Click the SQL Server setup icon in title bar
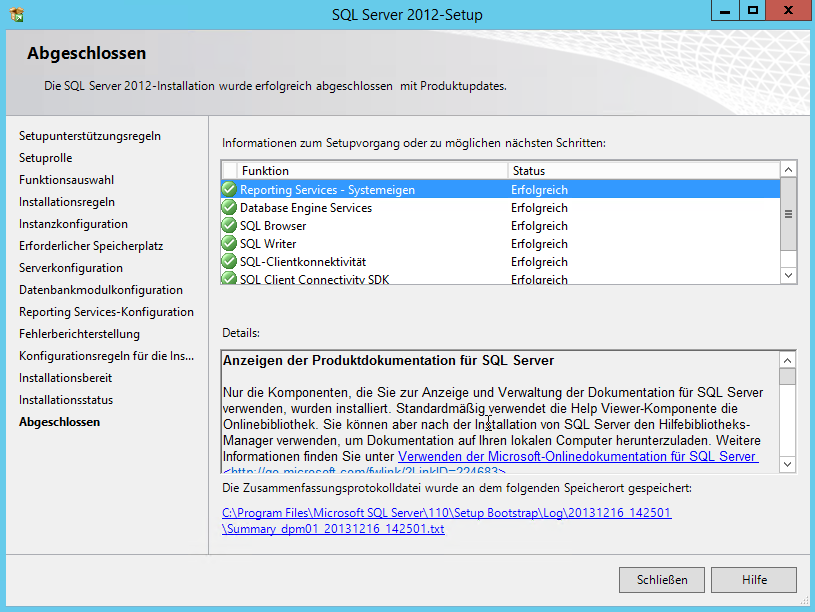Image resolution: width=815 pixels, height=612 pixels. pos(16,14)
